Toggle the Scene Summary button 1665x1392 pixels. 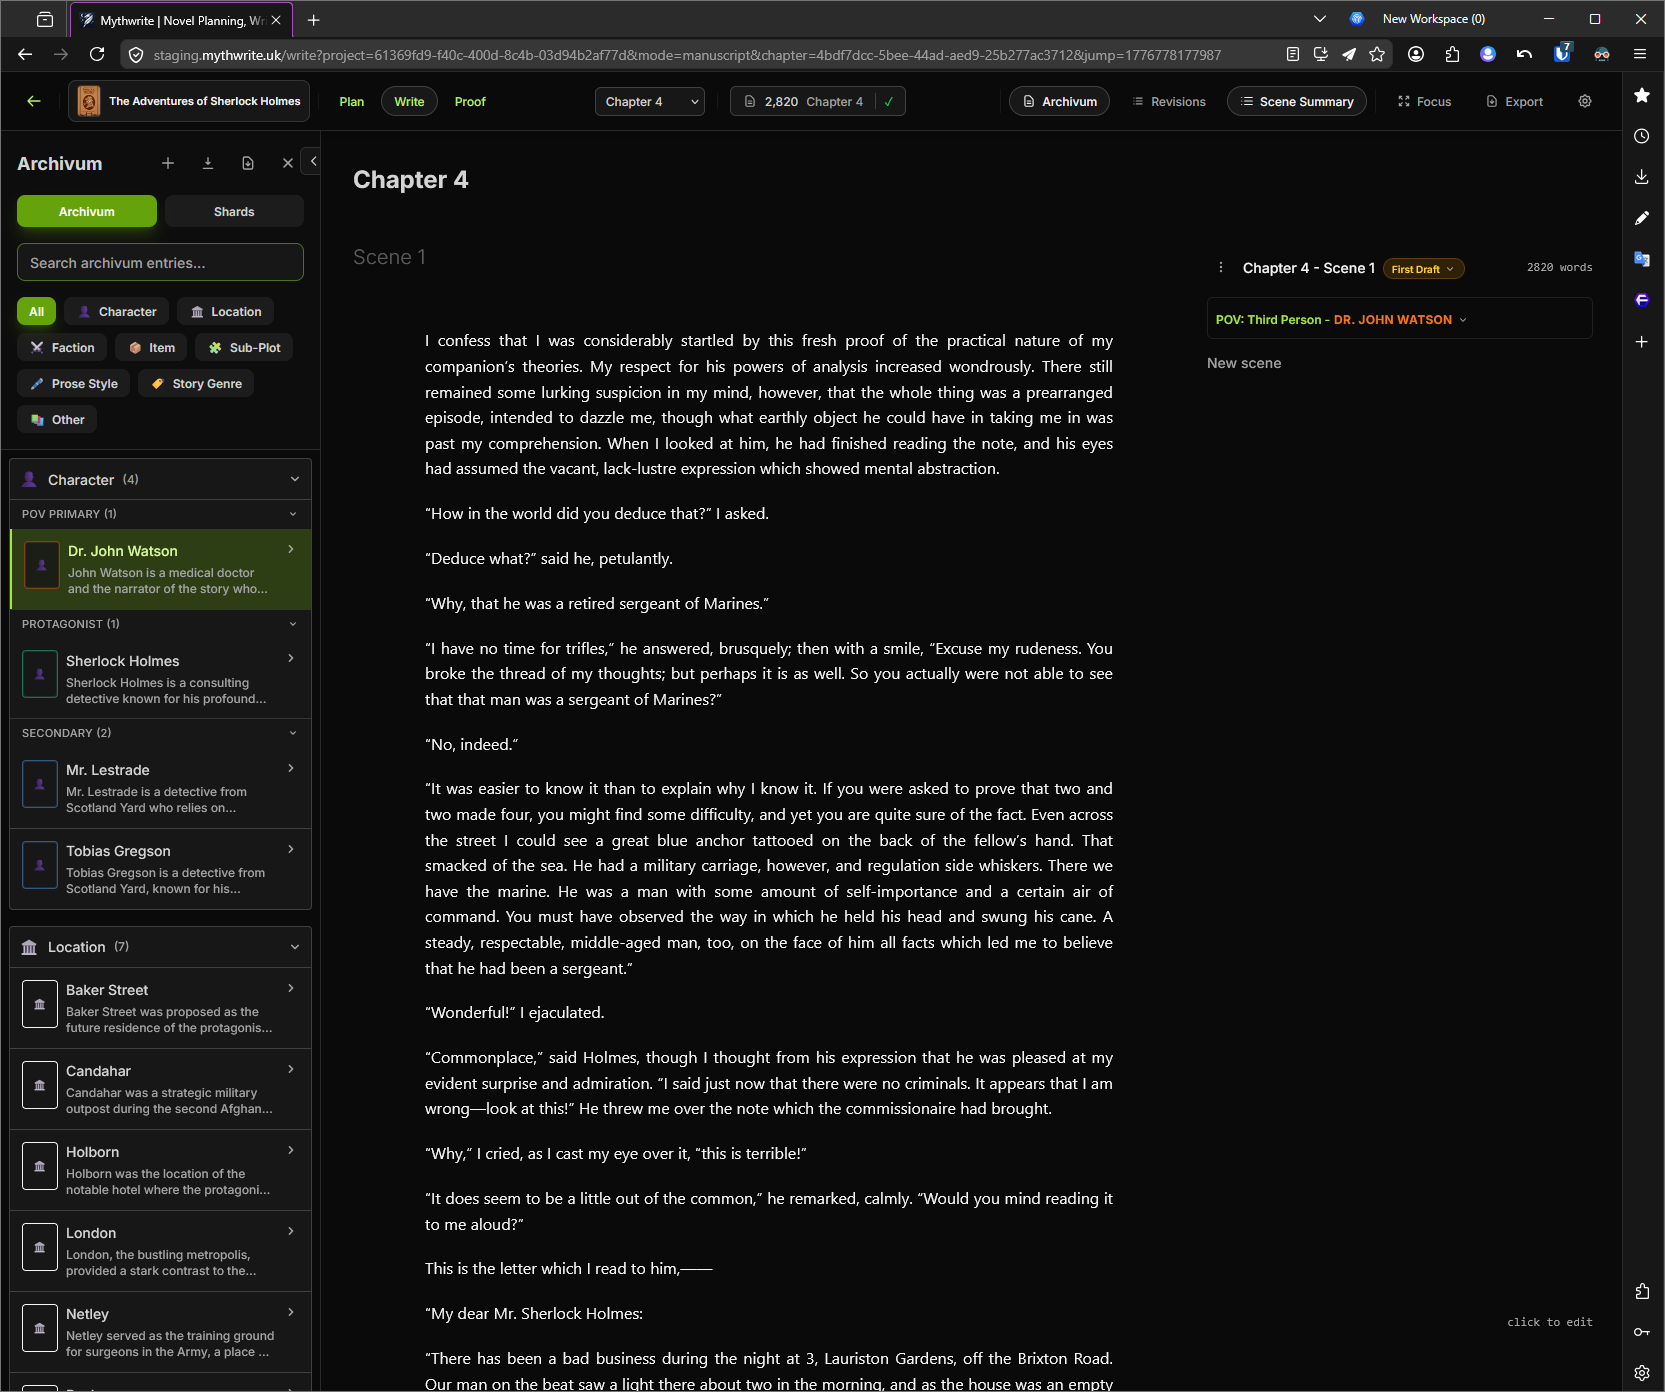click(1297, 102)
